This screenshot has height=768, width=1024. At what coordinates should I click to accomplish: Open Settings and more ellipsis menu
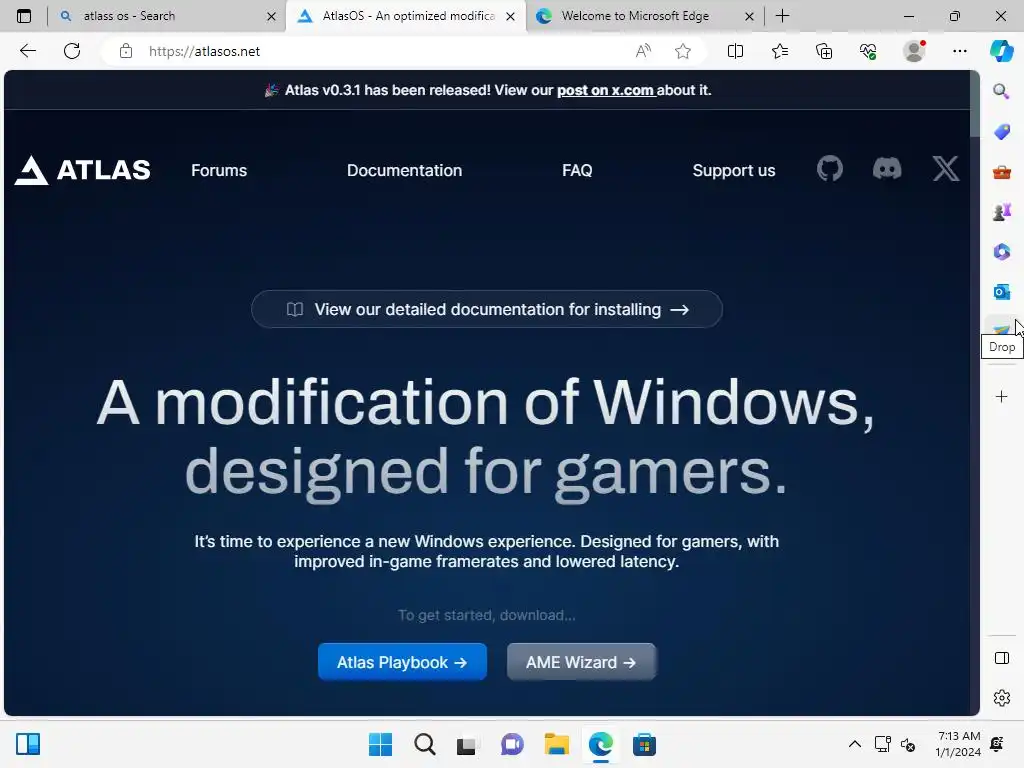pyautogui.click(x=959, y=51)
